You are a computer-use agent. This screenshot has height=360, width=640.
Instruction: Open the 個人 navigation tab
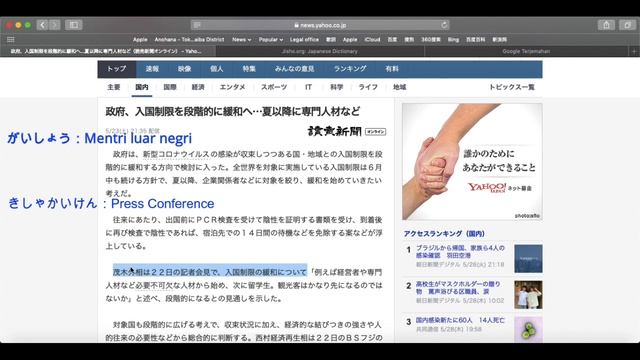[x=217, y=69]
